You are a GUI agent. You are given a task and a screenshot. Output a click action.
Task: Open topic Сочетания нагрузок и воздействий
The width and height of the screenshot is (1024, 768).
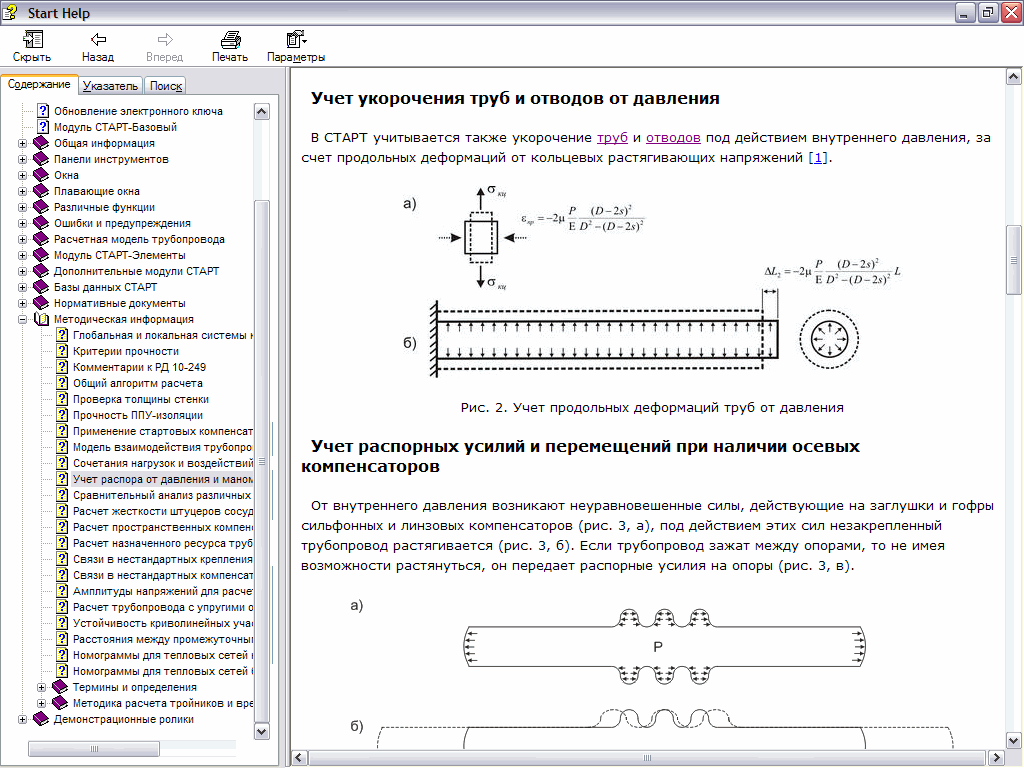point(163,463)
